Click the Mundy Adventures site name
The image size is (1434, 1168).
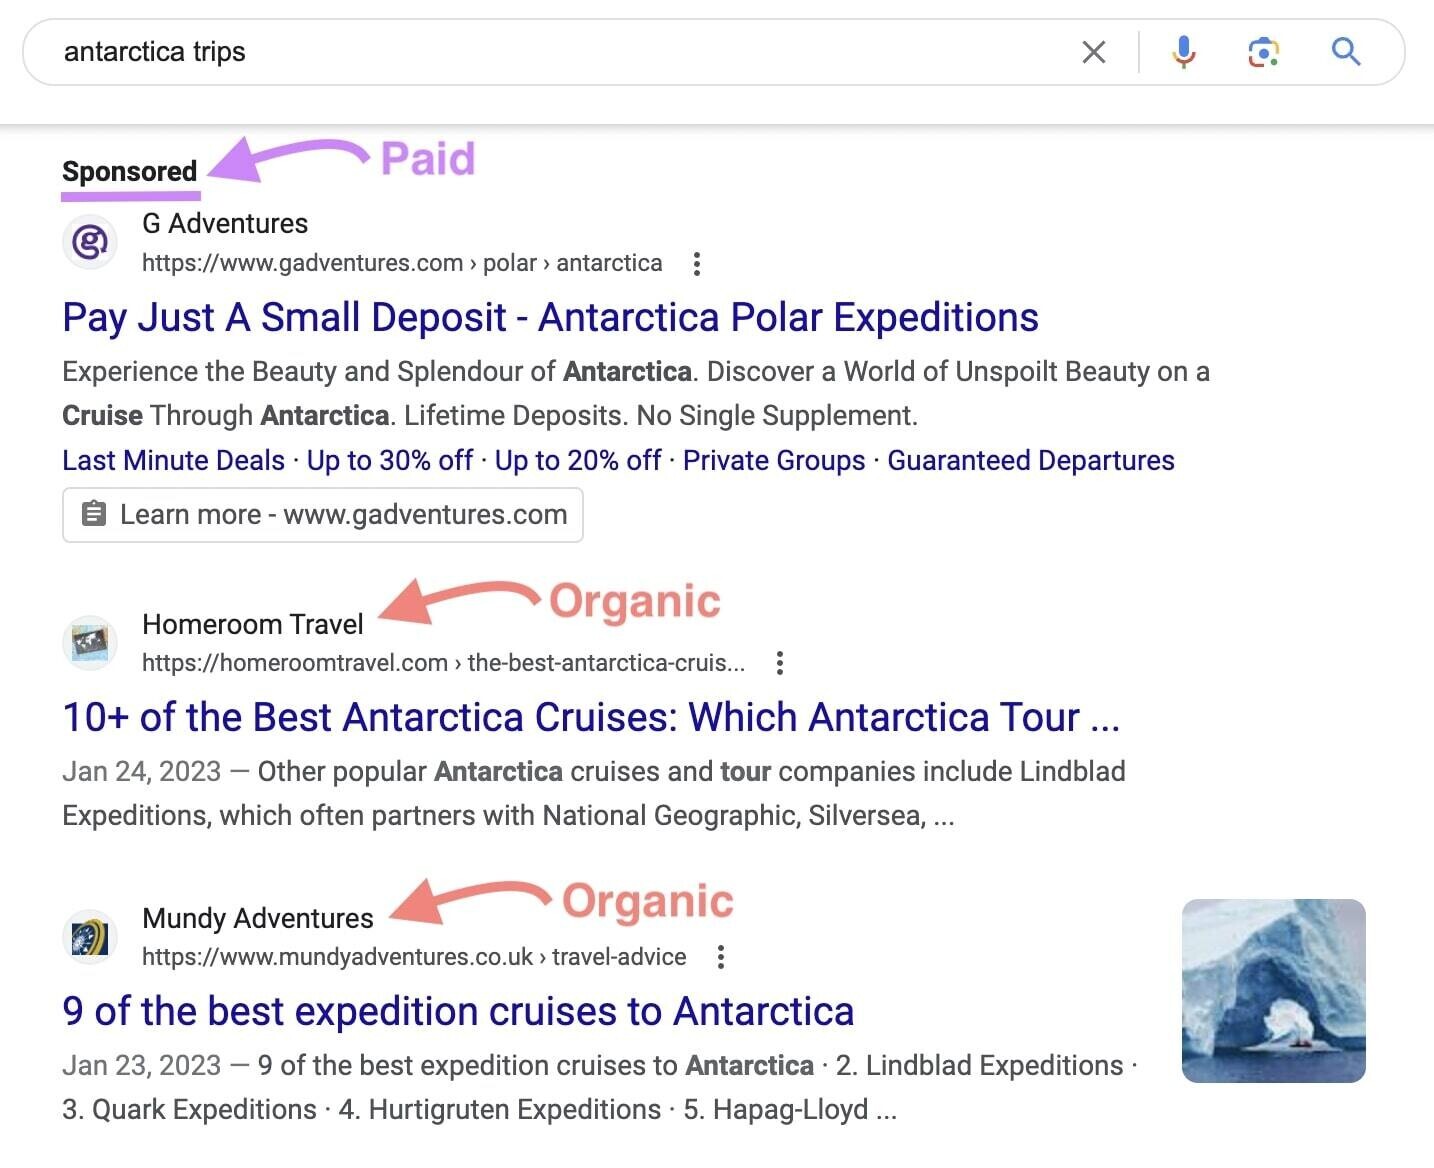click(258, 919)
